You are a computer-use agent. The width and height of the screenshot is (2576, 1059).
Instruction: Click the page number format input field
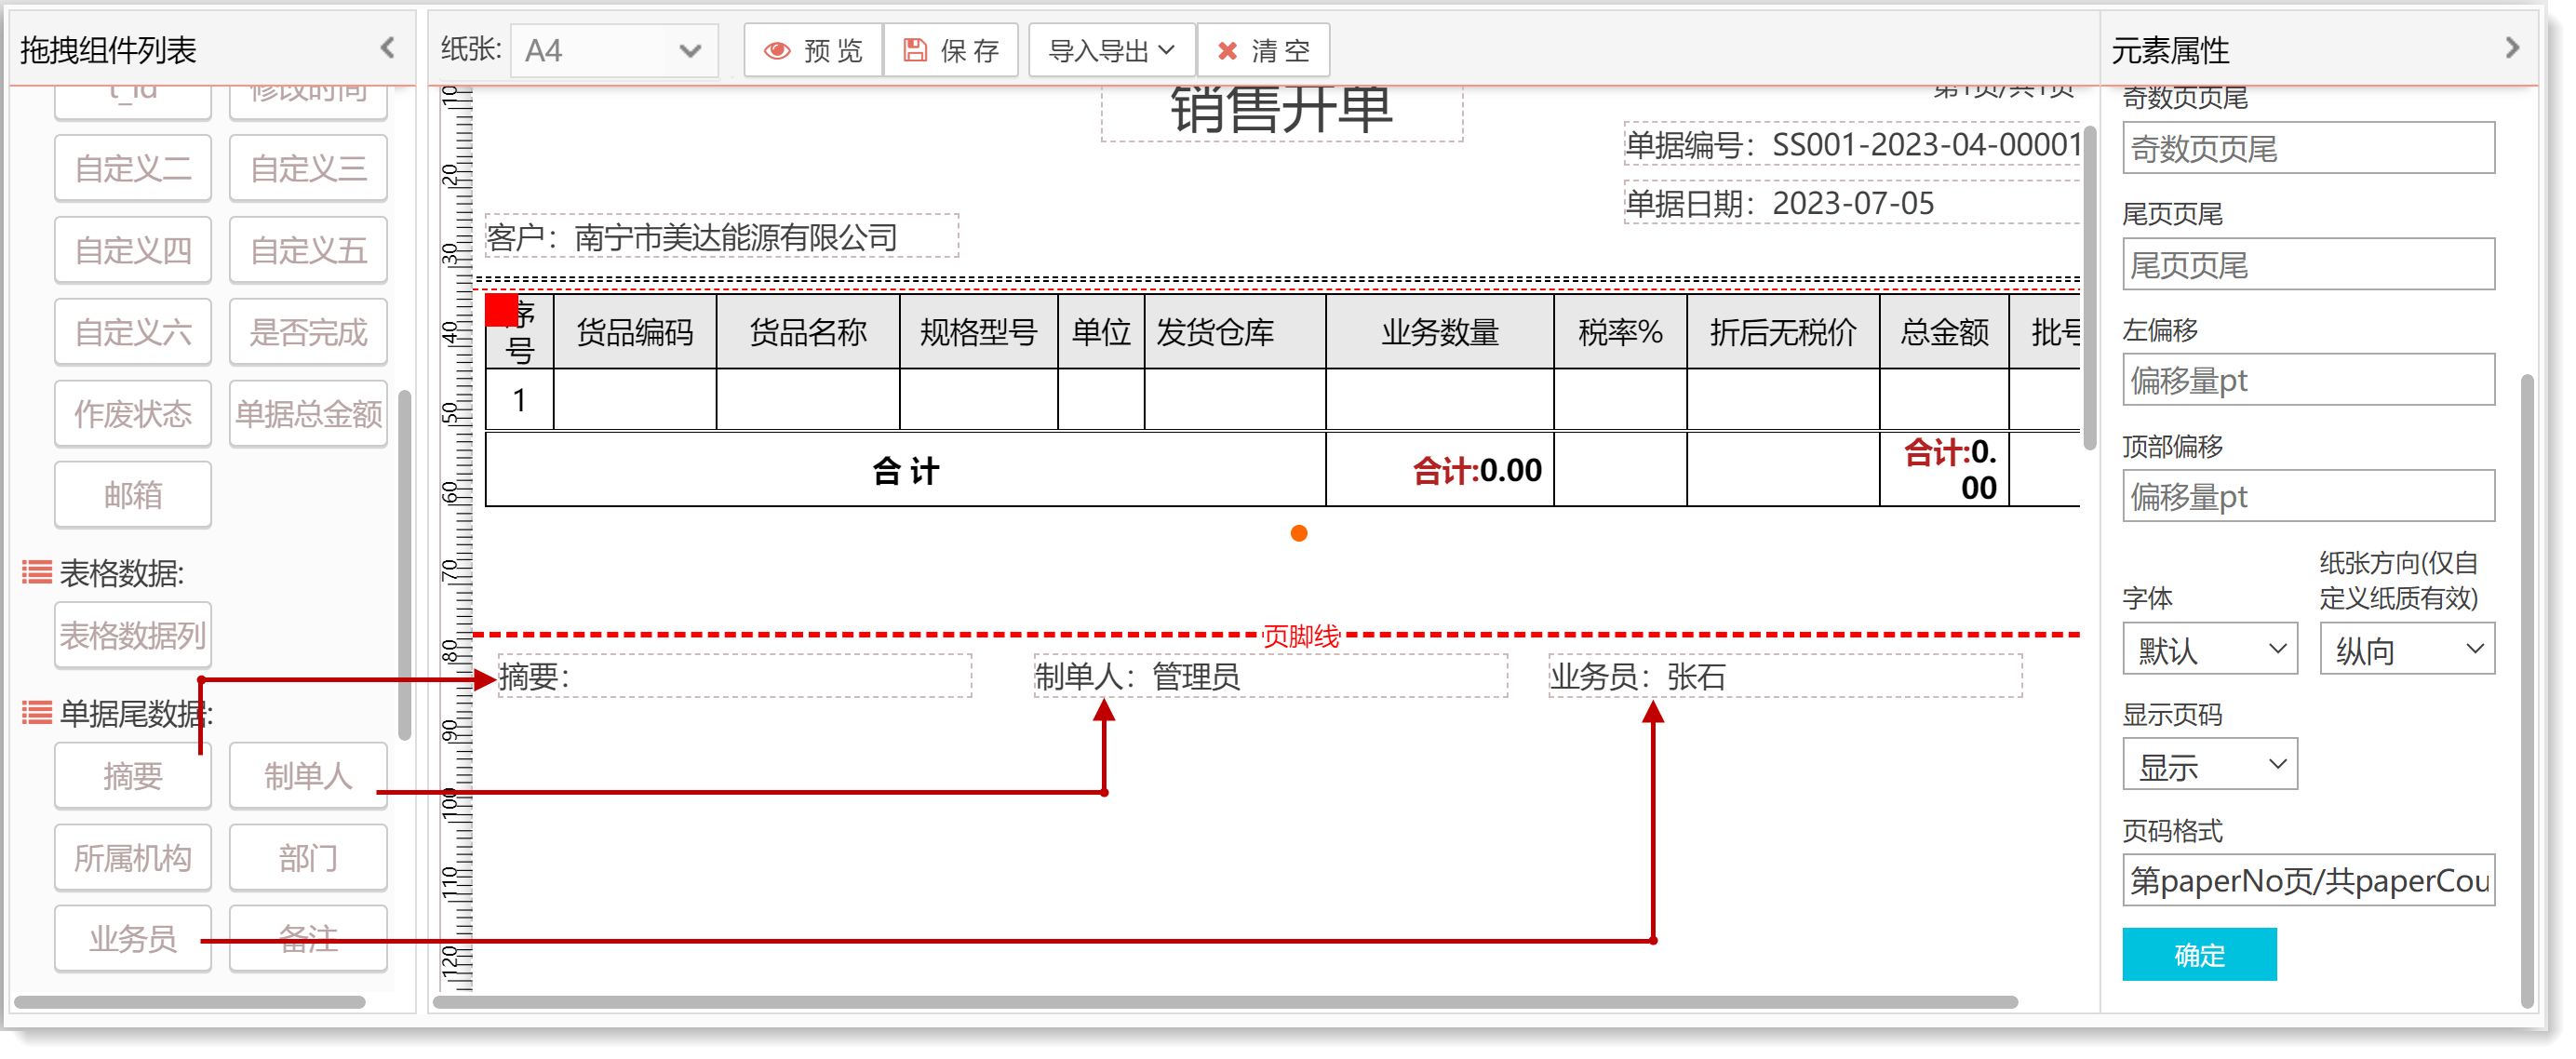(x=2307, y=880)
